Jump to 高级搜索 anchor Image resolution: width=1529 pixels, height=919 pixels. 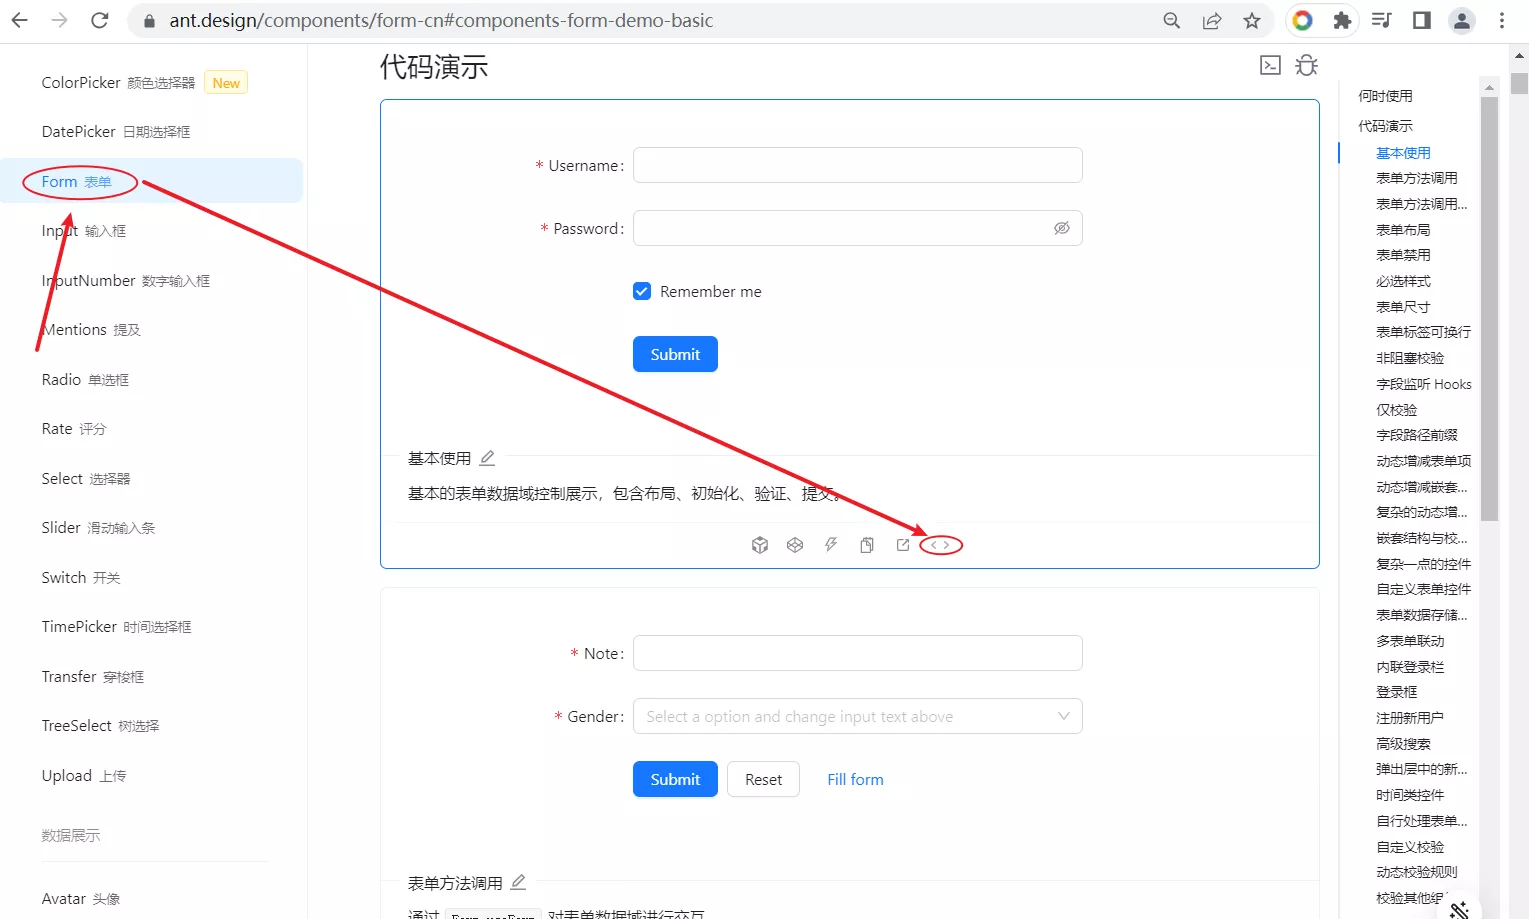(x=1403, y=744)
